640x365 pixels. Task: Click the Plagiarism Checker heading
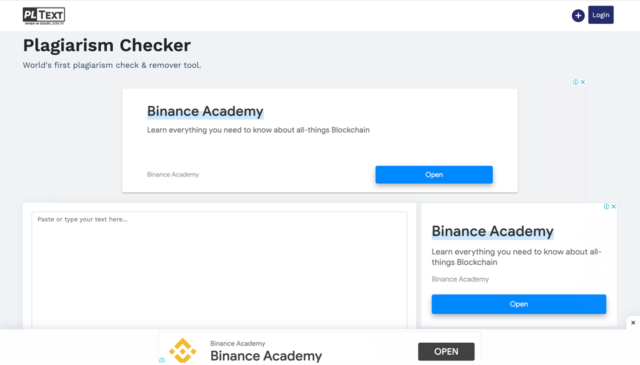point(107,45)
